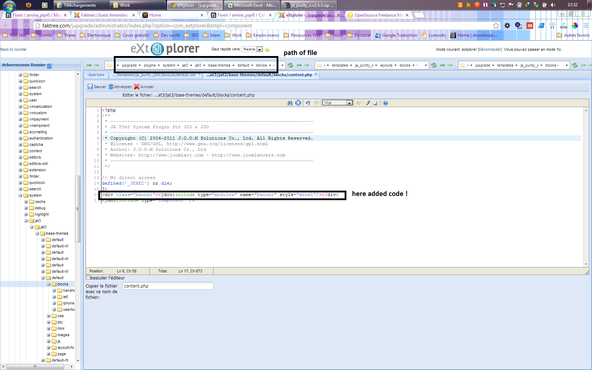Open the 'Lumosity' bookmark

(x=434, y=35)
